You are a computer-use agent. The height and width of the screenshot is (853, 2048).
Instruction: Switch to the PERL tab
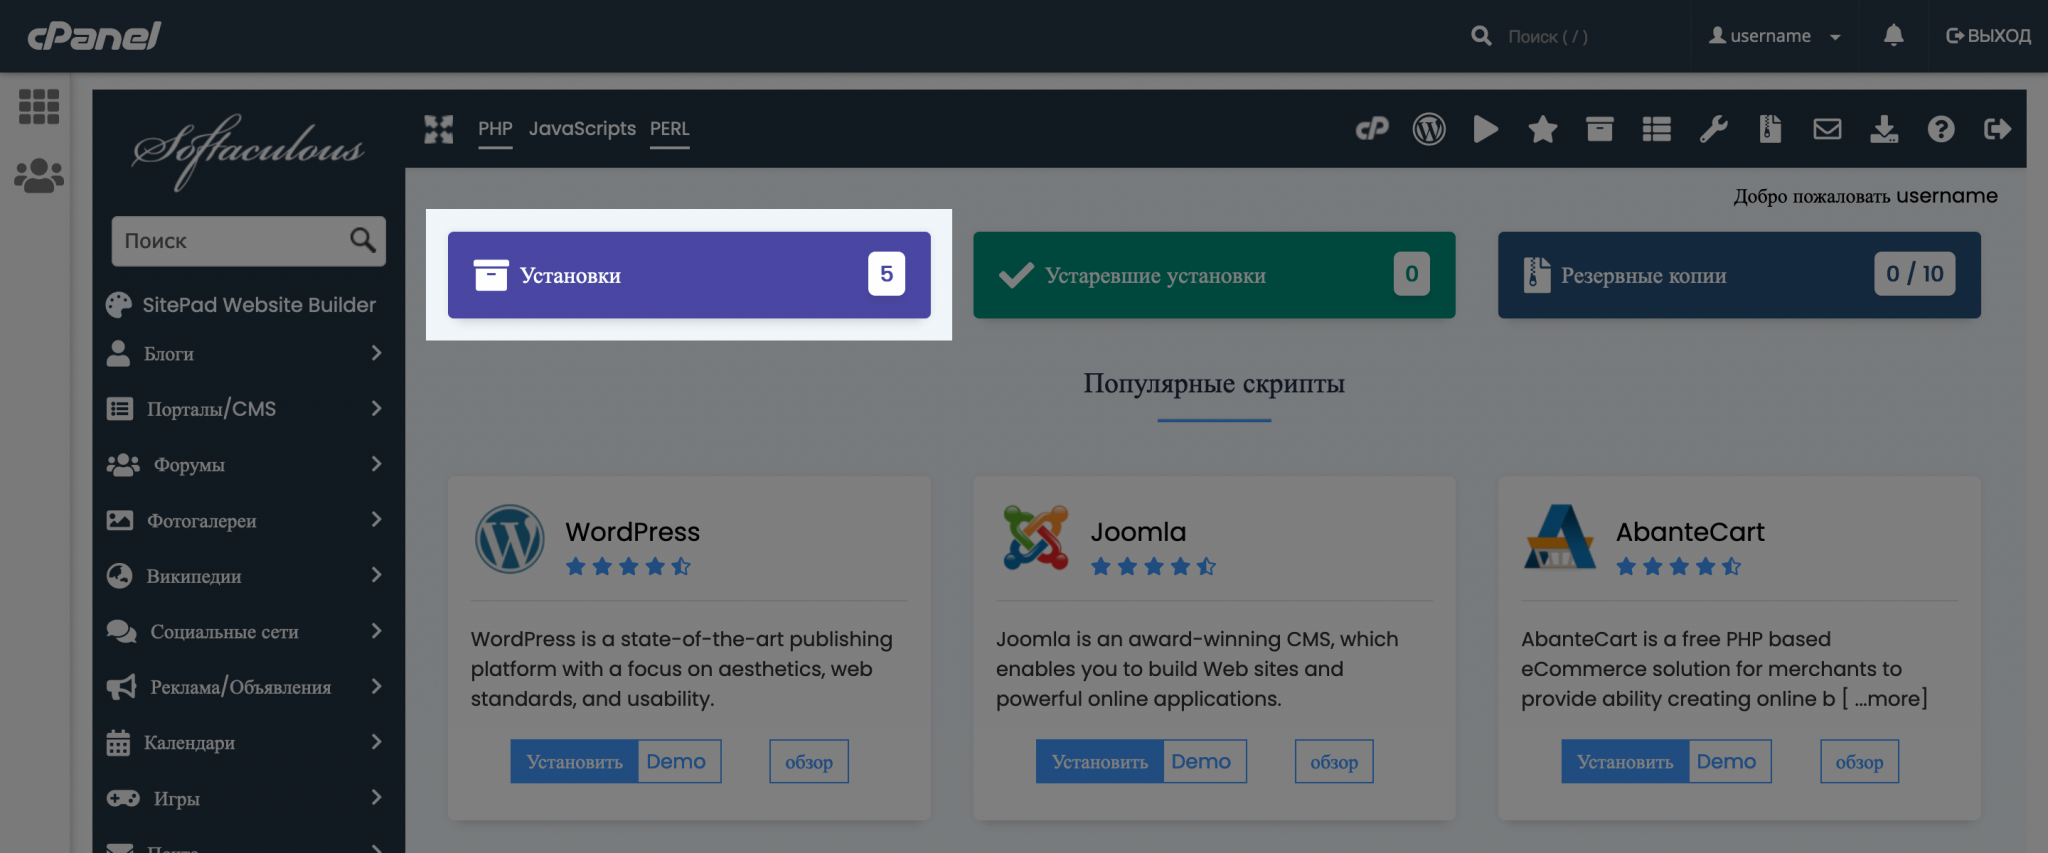670,129
